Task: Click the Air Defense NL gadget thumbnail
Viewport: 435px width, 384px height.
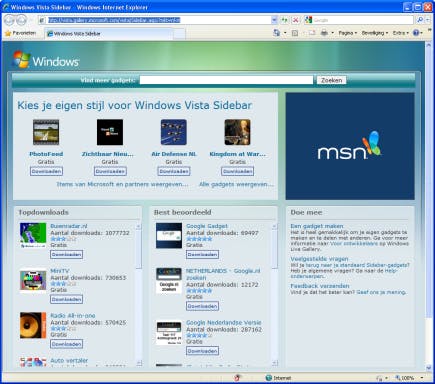Action: point(174,132)
